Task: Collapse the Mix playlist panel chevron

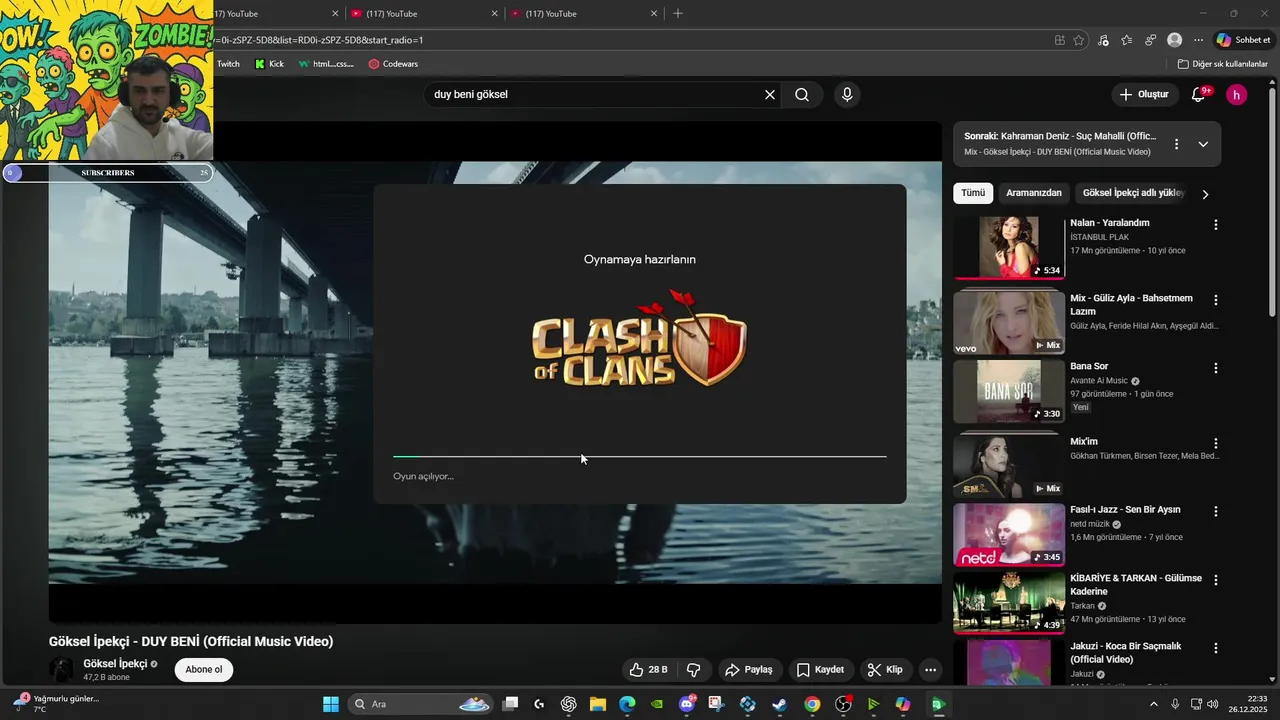Action: coord(1203,144)
